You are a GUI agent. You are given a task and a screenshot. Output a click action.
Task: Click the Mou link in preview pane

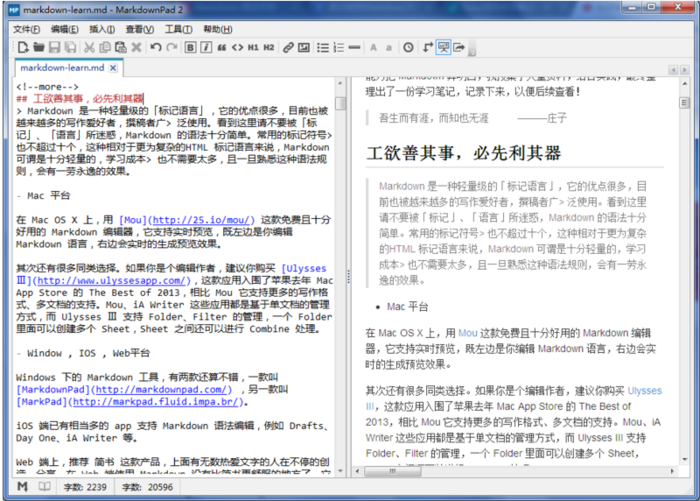click(467, 333)
